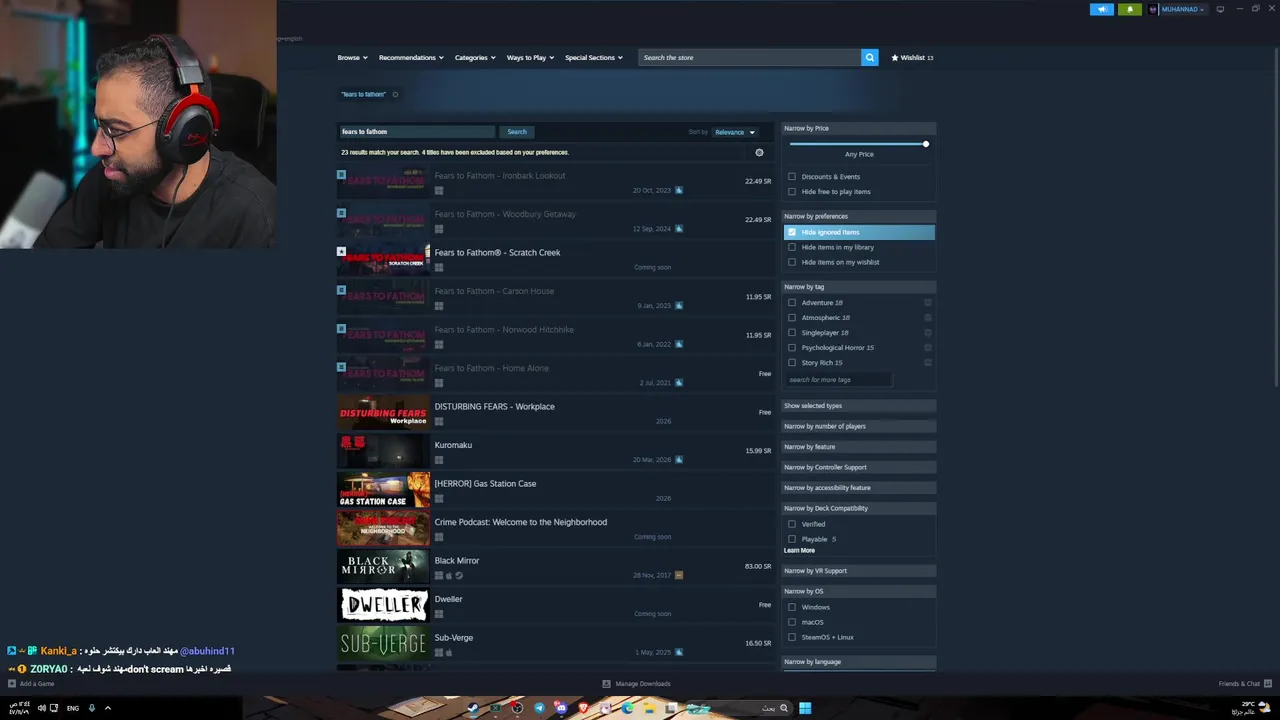Click owned marker on Woodbury Getaway thumbnail
Viewport: 1280px width, 720px height.
[341, 213]
